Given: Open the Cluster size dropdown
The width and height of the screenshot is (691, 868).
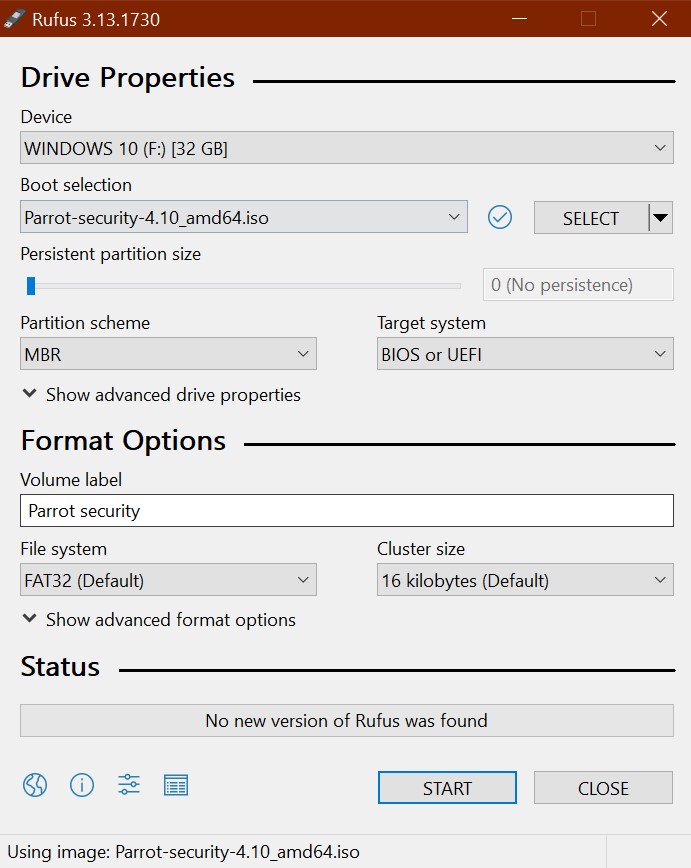Looking at the screenshot, I should 525,580.
